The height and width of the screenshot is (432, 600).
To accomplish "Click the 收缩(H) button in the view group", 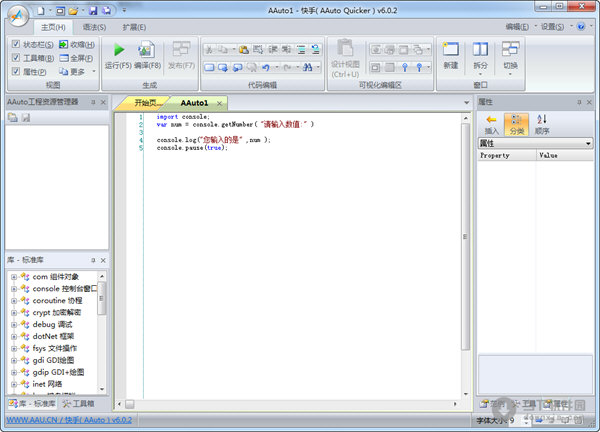I will pos(77,44).
